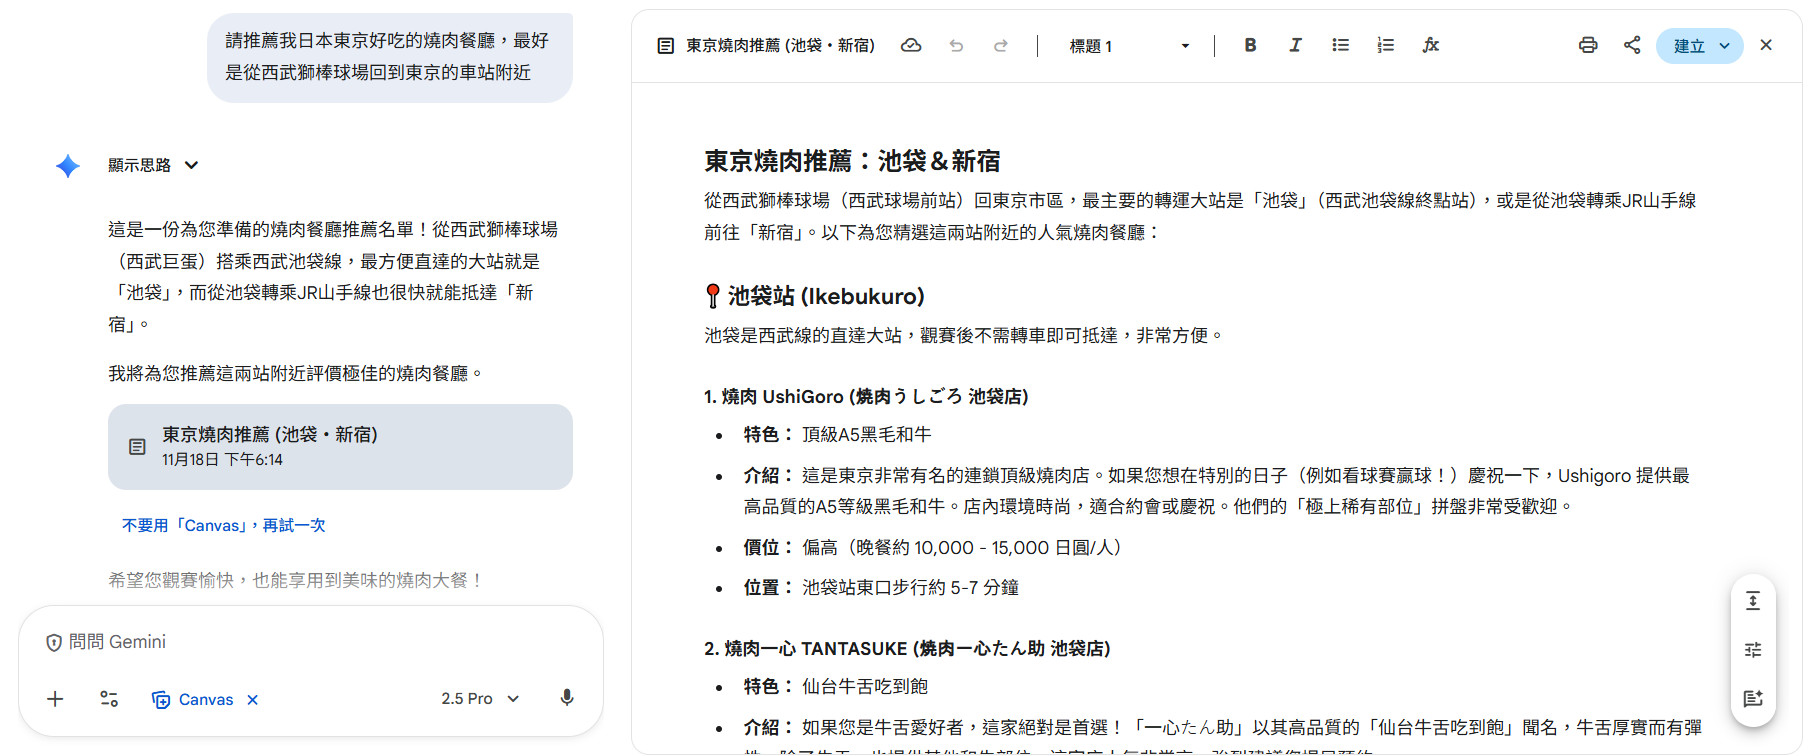The image size is (1812, 756).
Task: Open 東京燒肉推薦 canvas card in chat
Action: click(x=340, y=447)
